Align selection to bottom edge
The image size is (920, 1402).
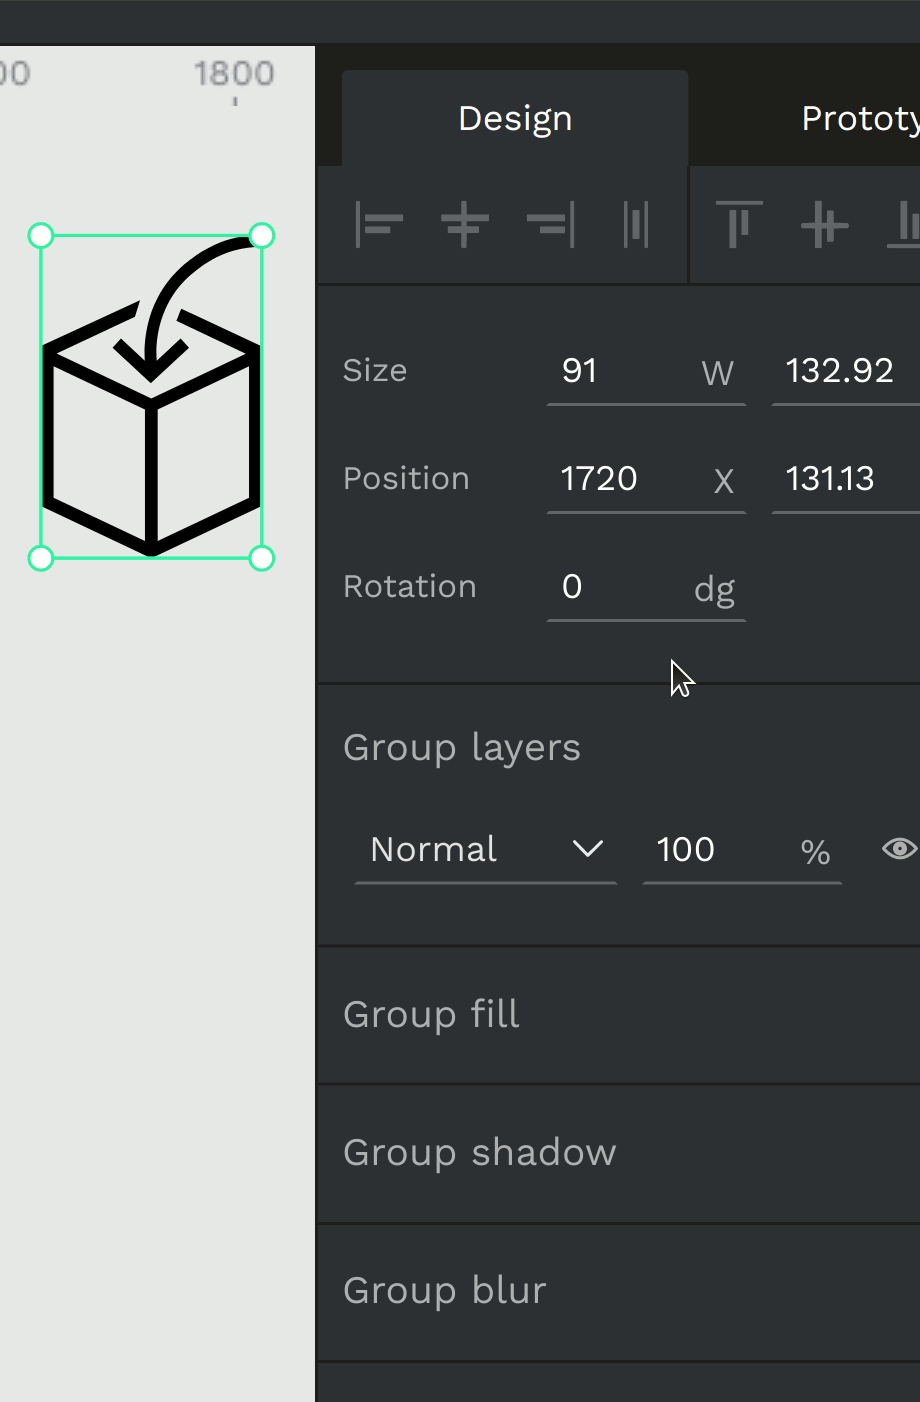tap(904, 225)
